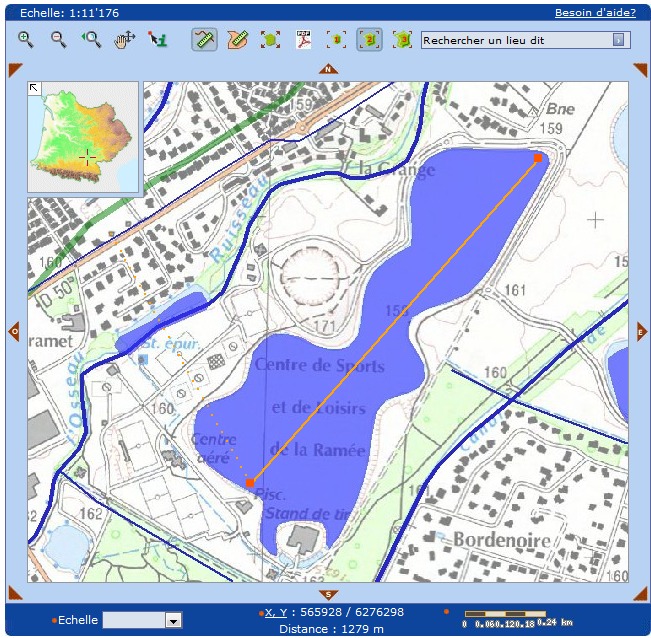Image resolution: width=651 pixels, height=638 pixels.
Task: Activate the hand pan tool
Action: 125,40
